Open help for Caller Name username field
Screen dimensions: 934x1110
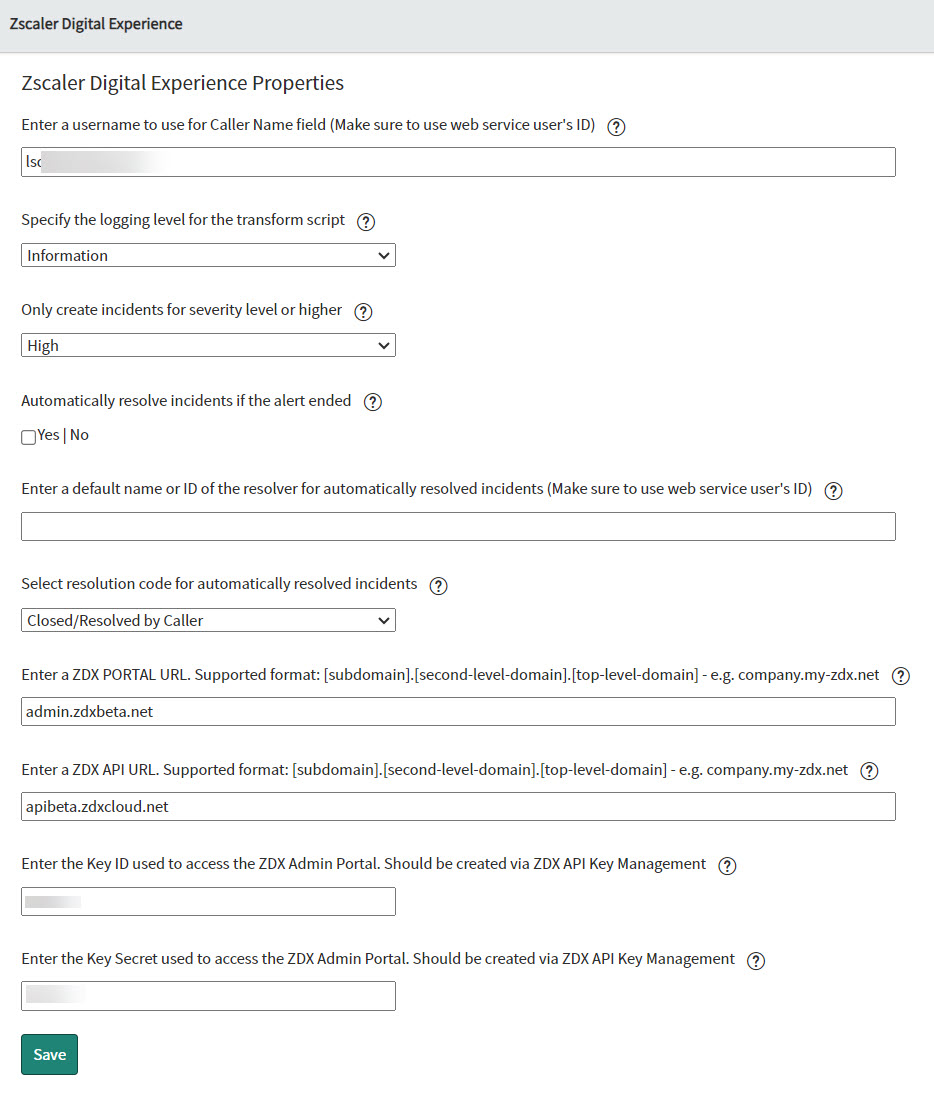(x=616, y=127)
